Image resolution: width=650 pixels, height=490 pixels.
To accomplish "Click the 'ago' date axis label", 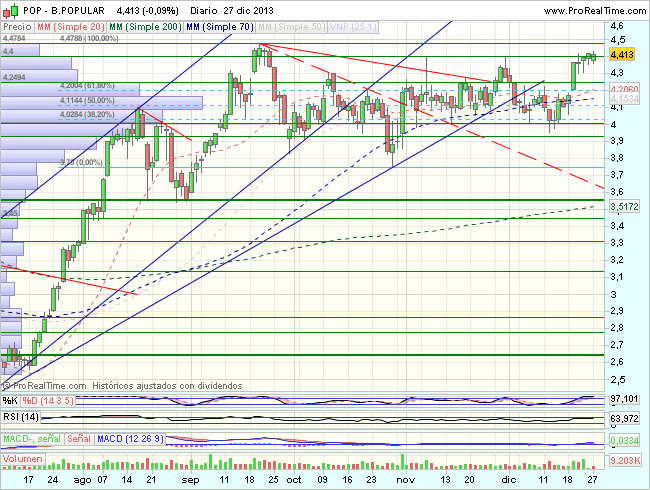I will [82, 480].
